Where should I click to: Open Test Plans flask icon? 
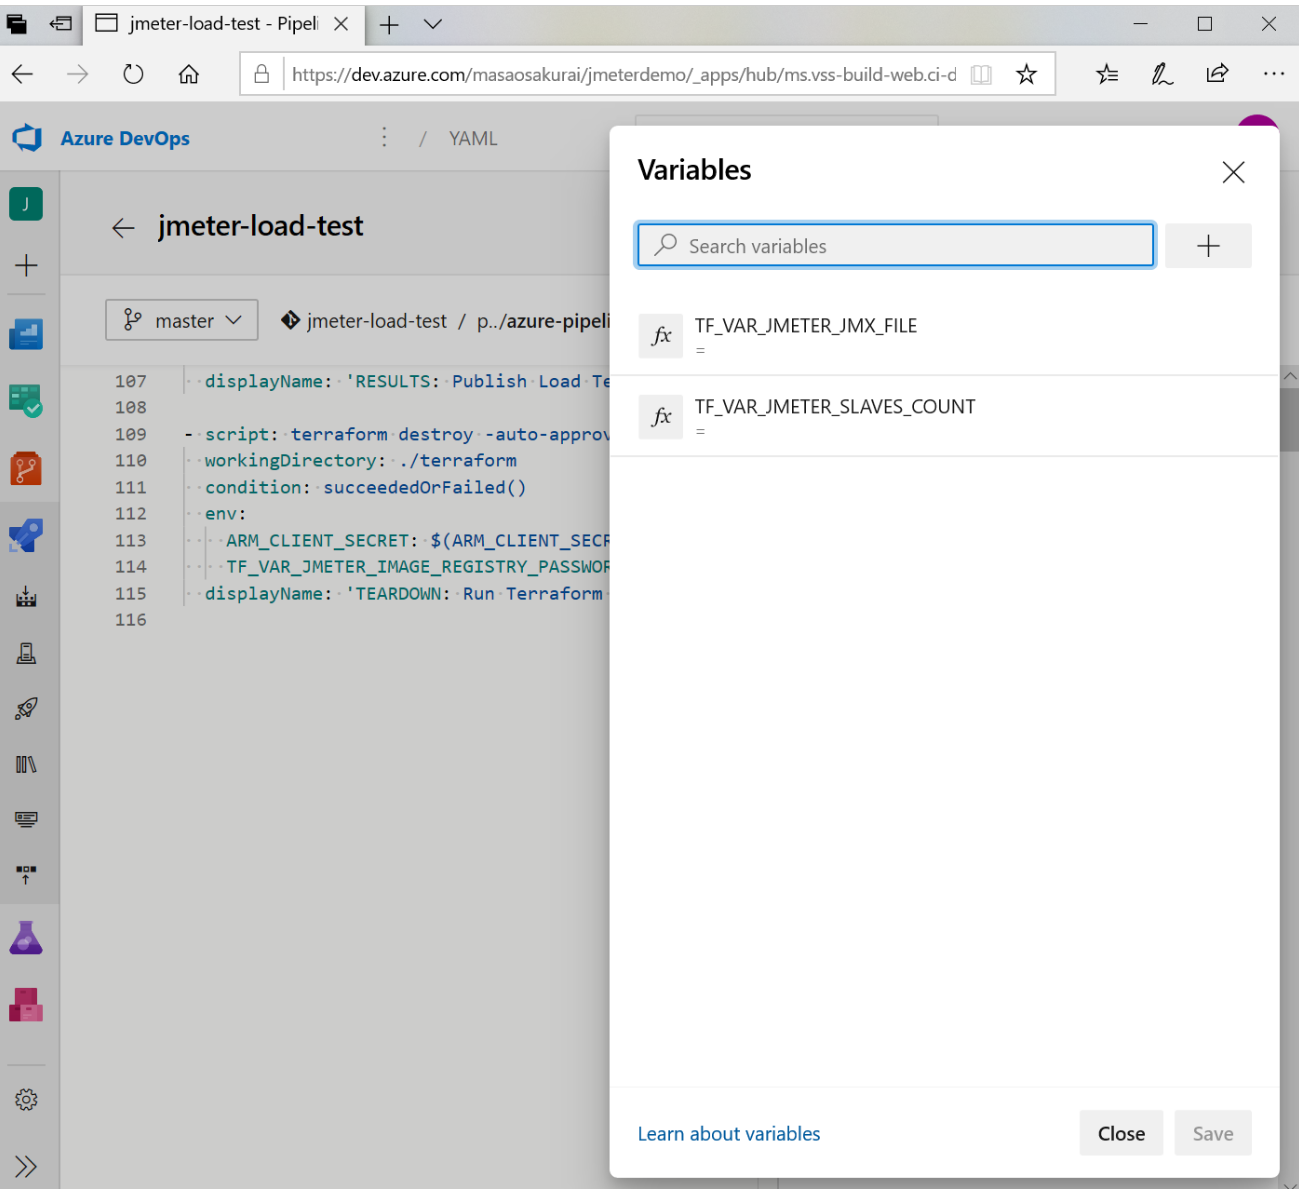point(26,938)
